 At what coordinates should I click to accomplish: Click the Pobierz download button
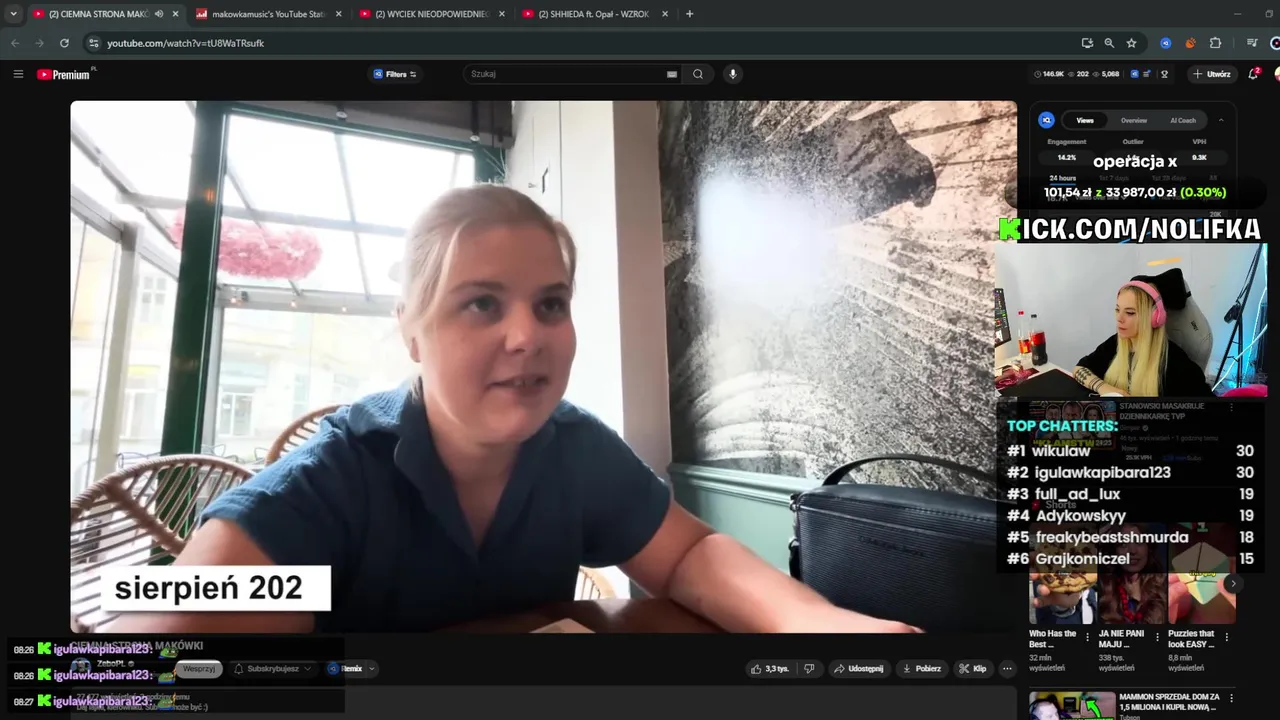click(x=921, y=668)
